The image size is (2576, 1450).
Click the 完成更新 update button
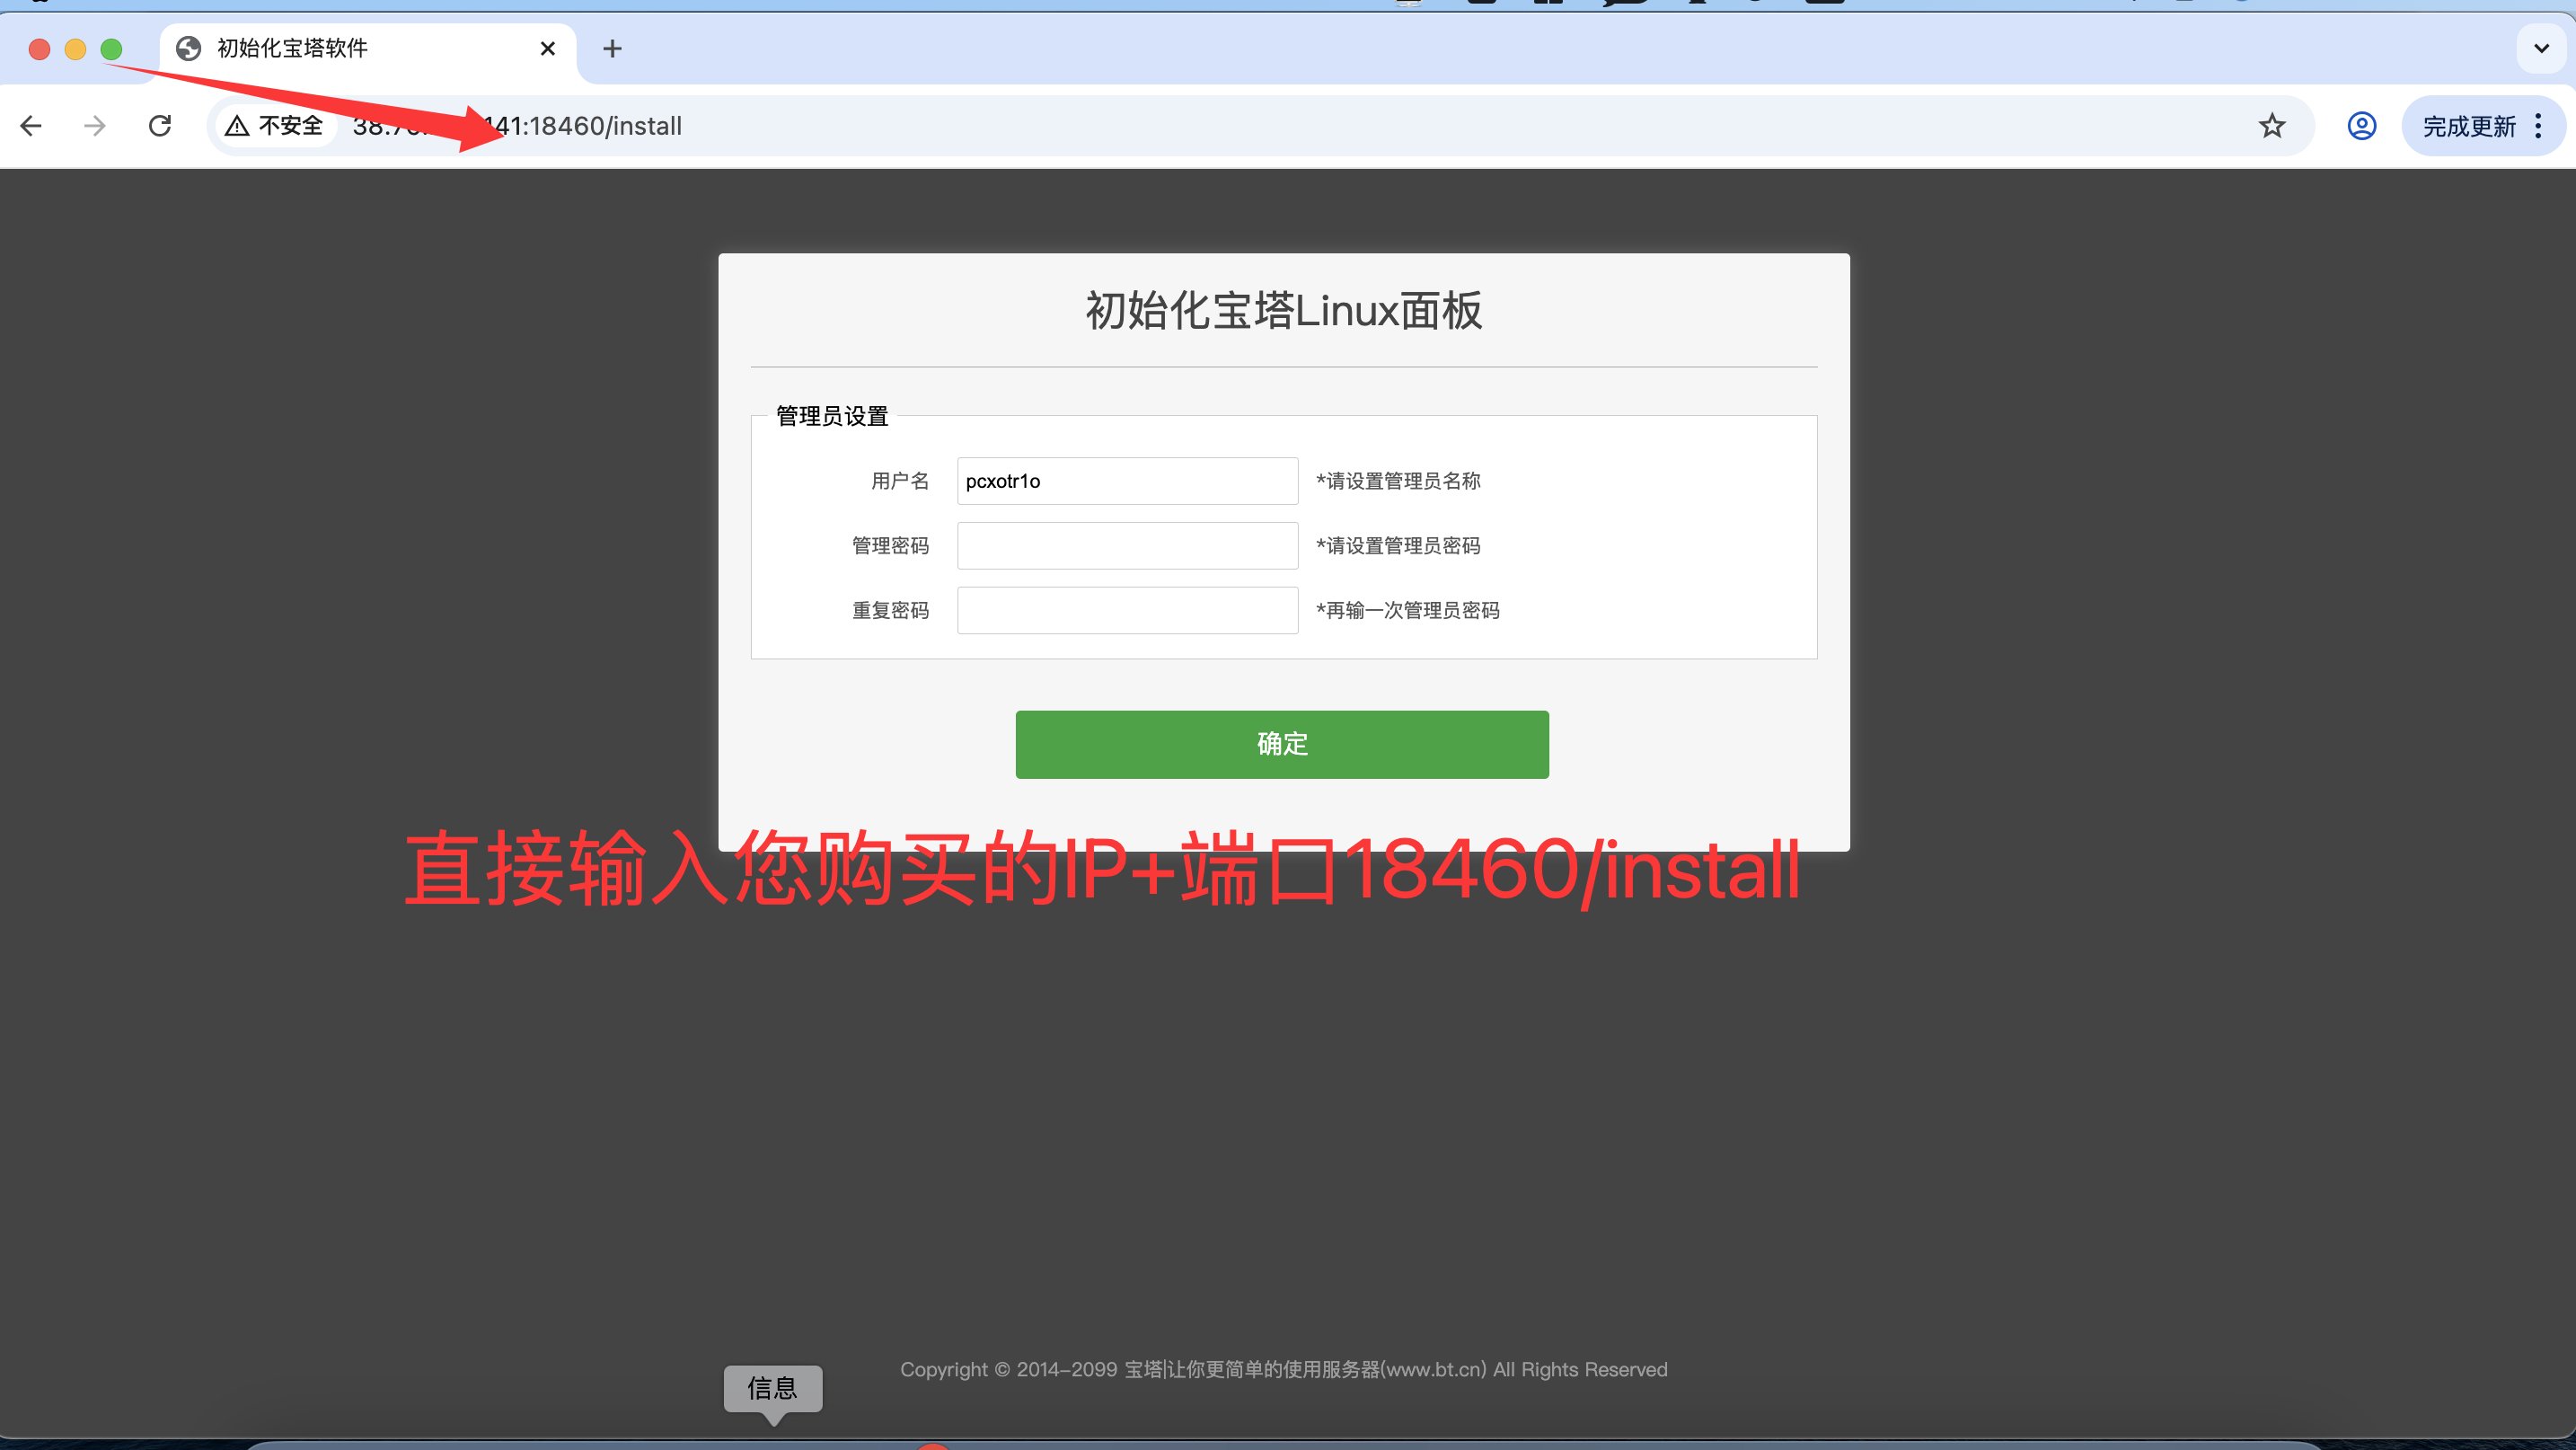coord(2468,126)
